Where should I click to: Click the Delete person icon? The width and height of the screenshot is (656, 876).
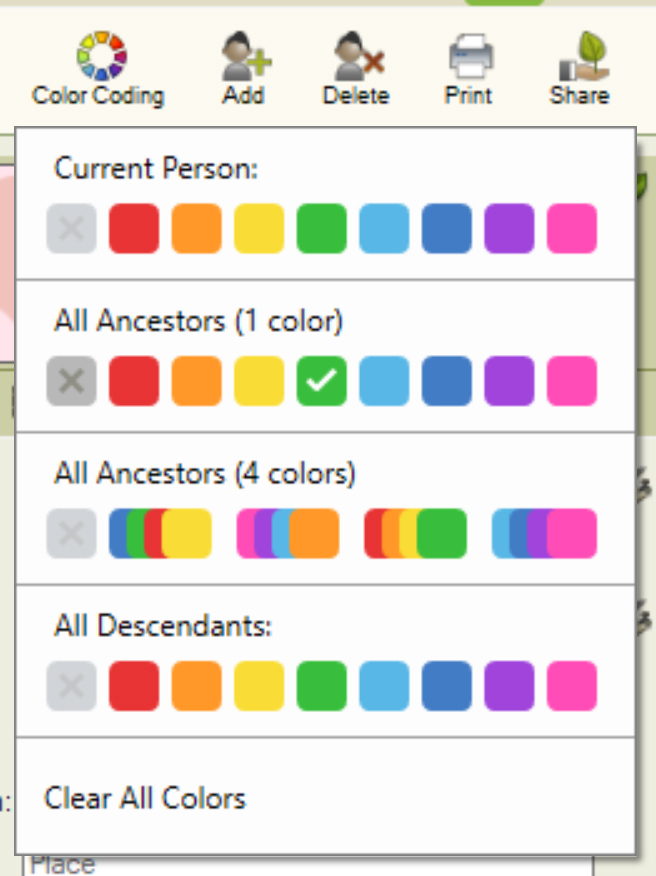click(x=355, y=60)
